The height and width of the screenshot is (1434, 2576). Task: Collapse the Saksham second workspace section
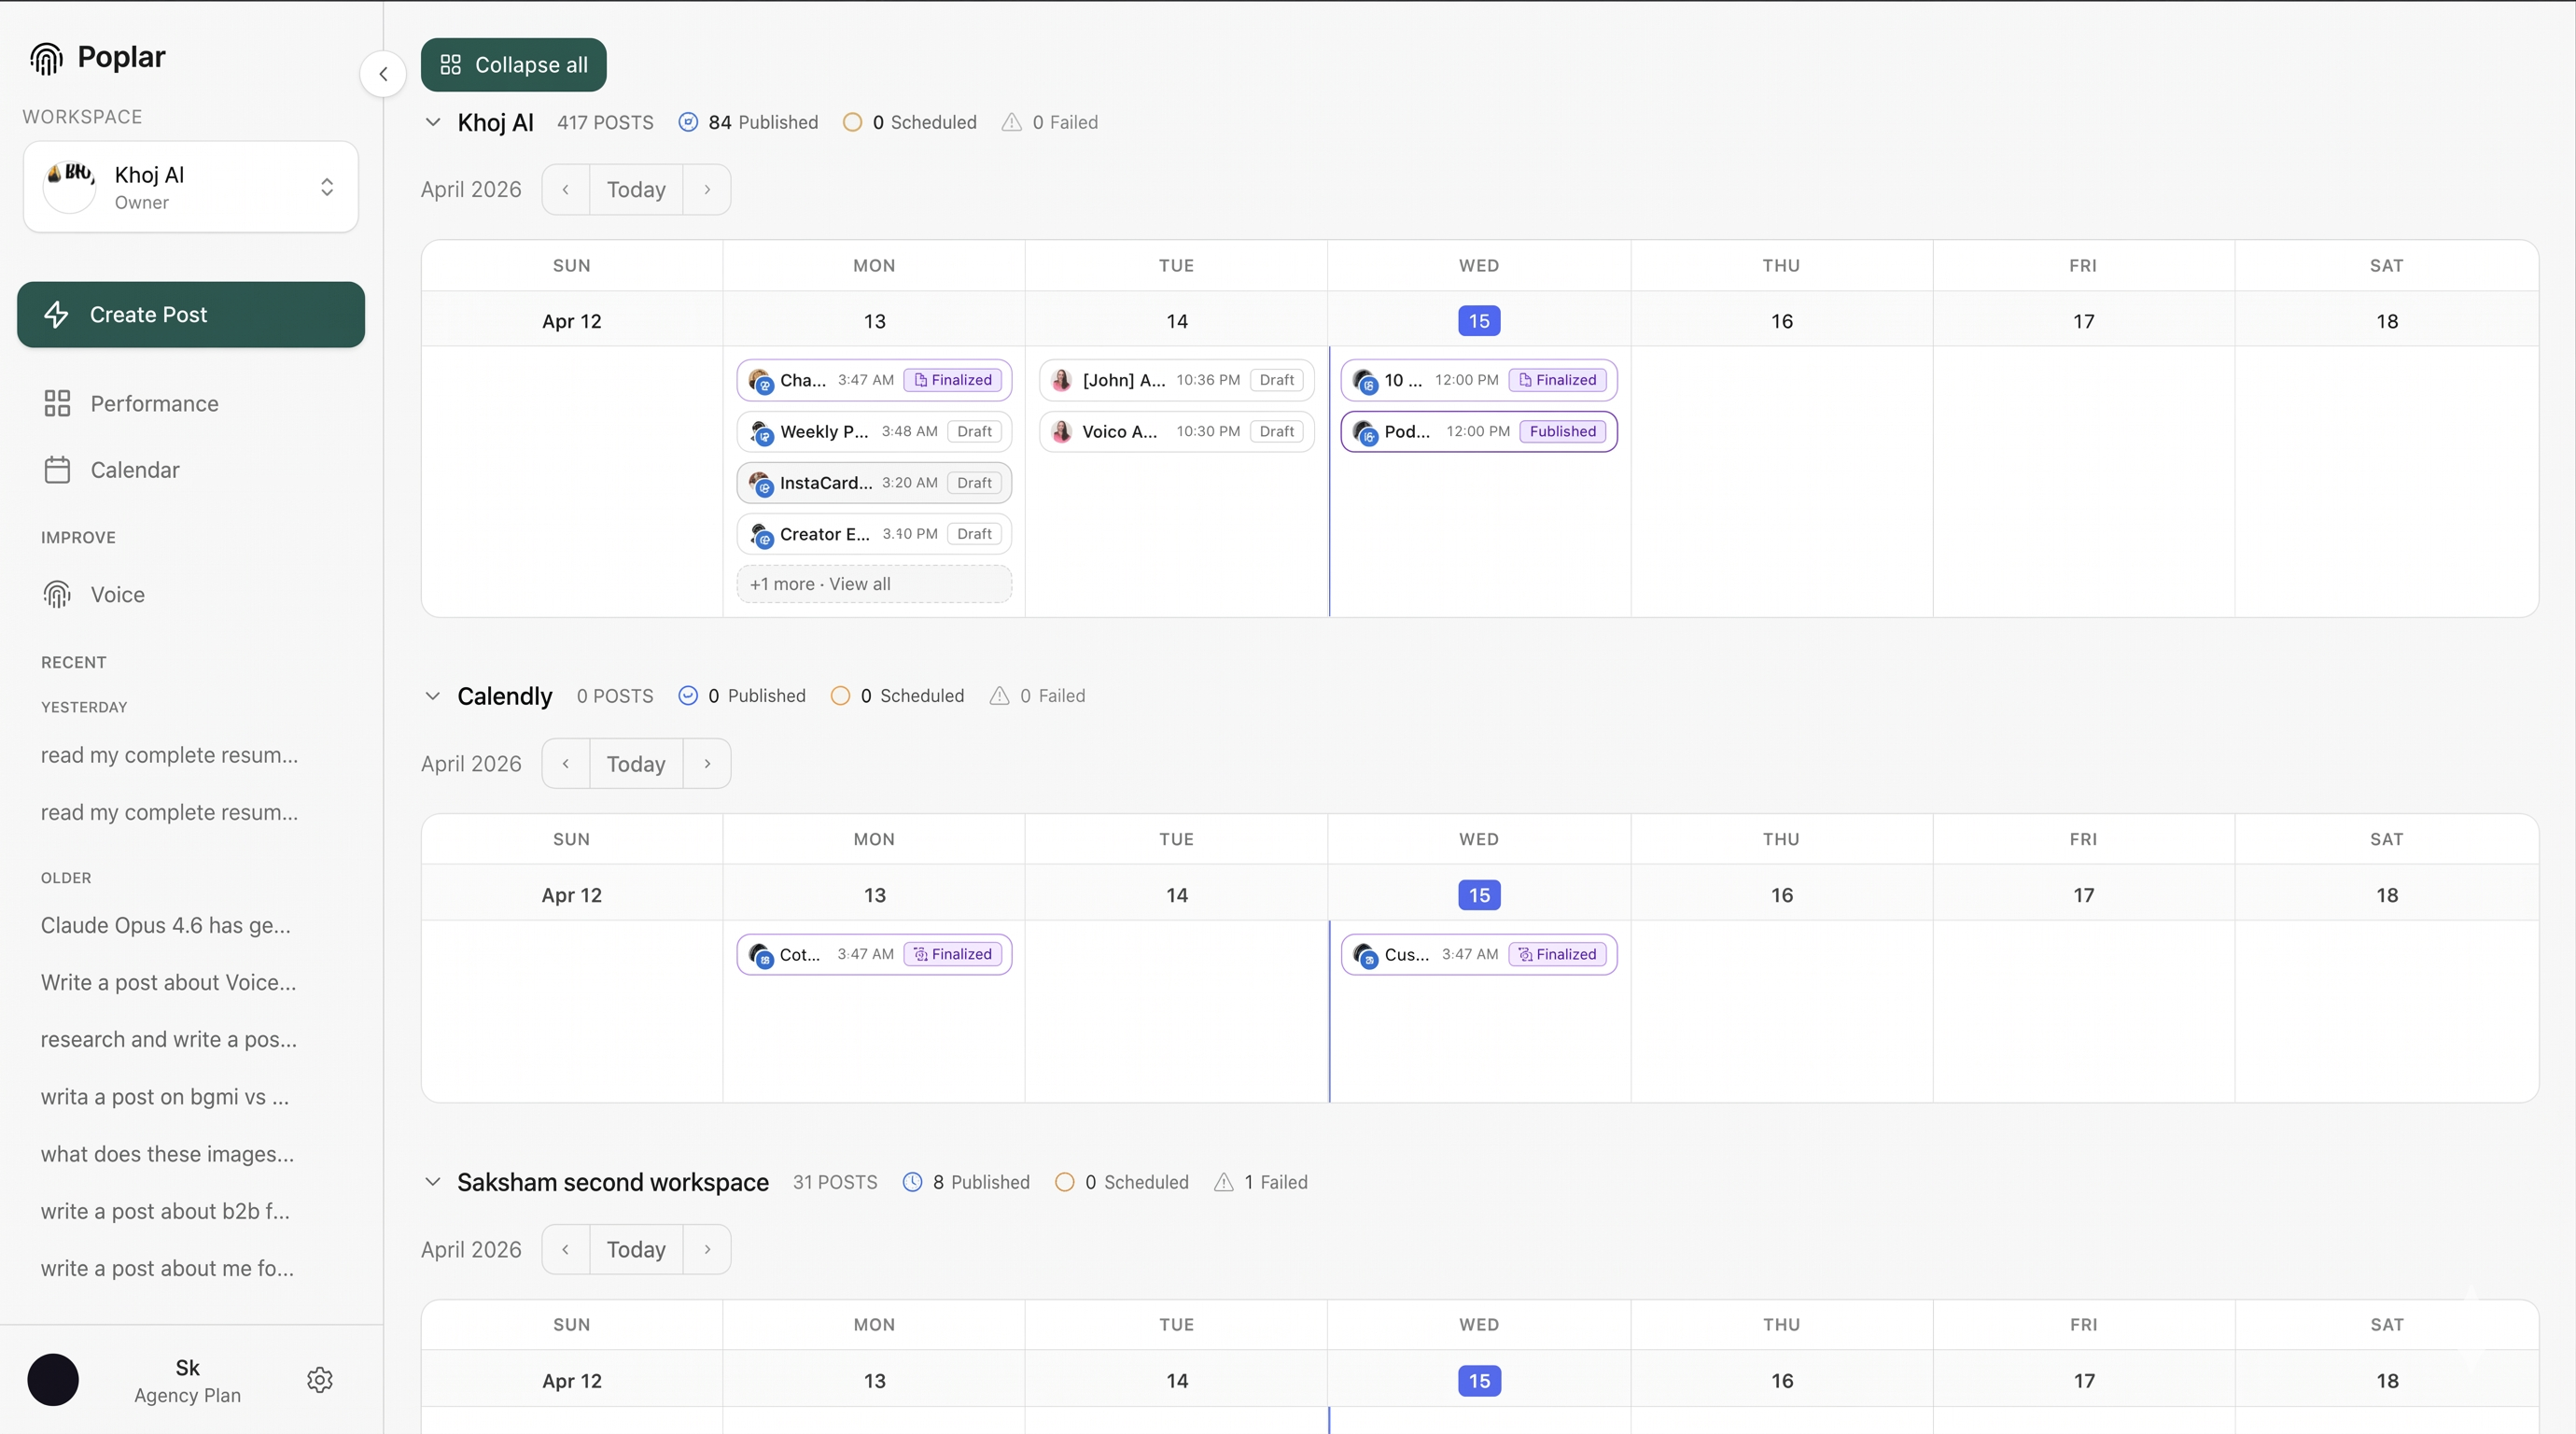(433, 1182)
